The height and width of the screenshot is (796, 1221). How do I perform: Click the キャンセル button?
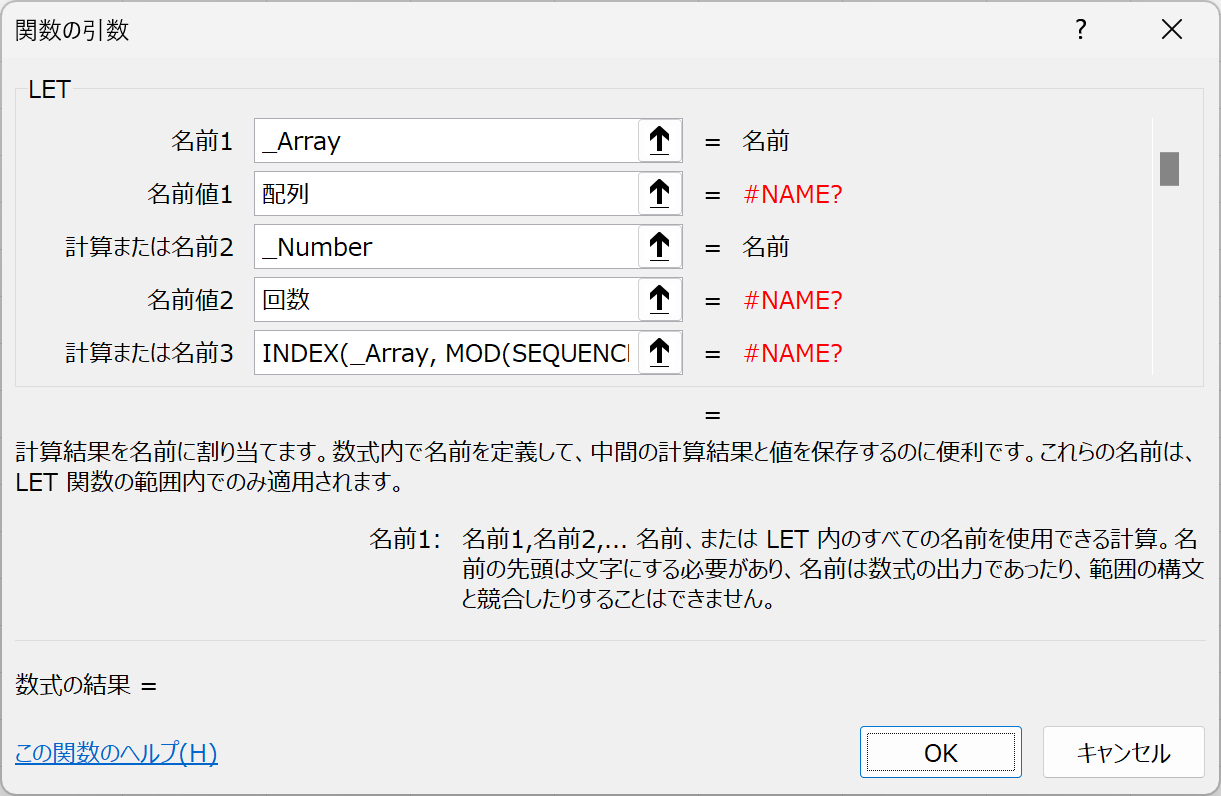[1124, 752]
